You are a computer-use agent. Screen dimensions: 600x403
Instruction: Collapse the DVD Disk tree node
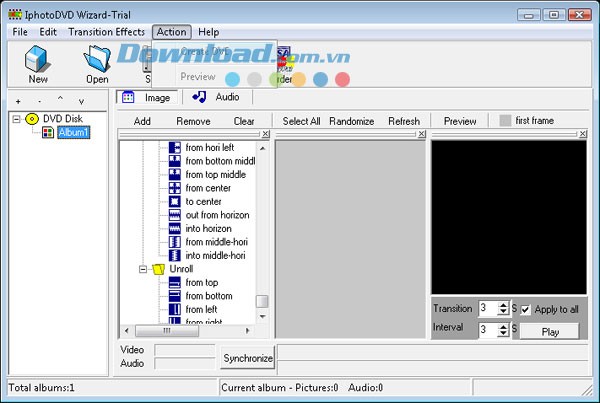coord(16,119)
